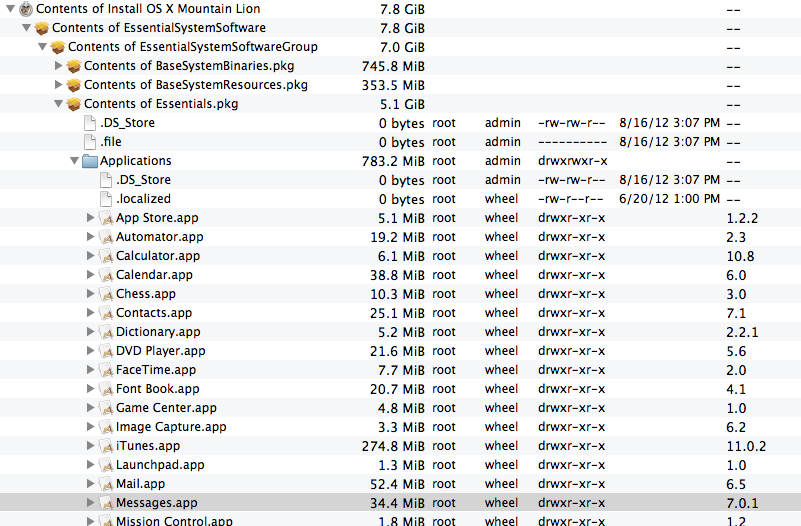Viewport: 801px width, 526px height.
Task: Click the 274.8 MiB size of iTunes.app
Action: click(x=393, y=446)
